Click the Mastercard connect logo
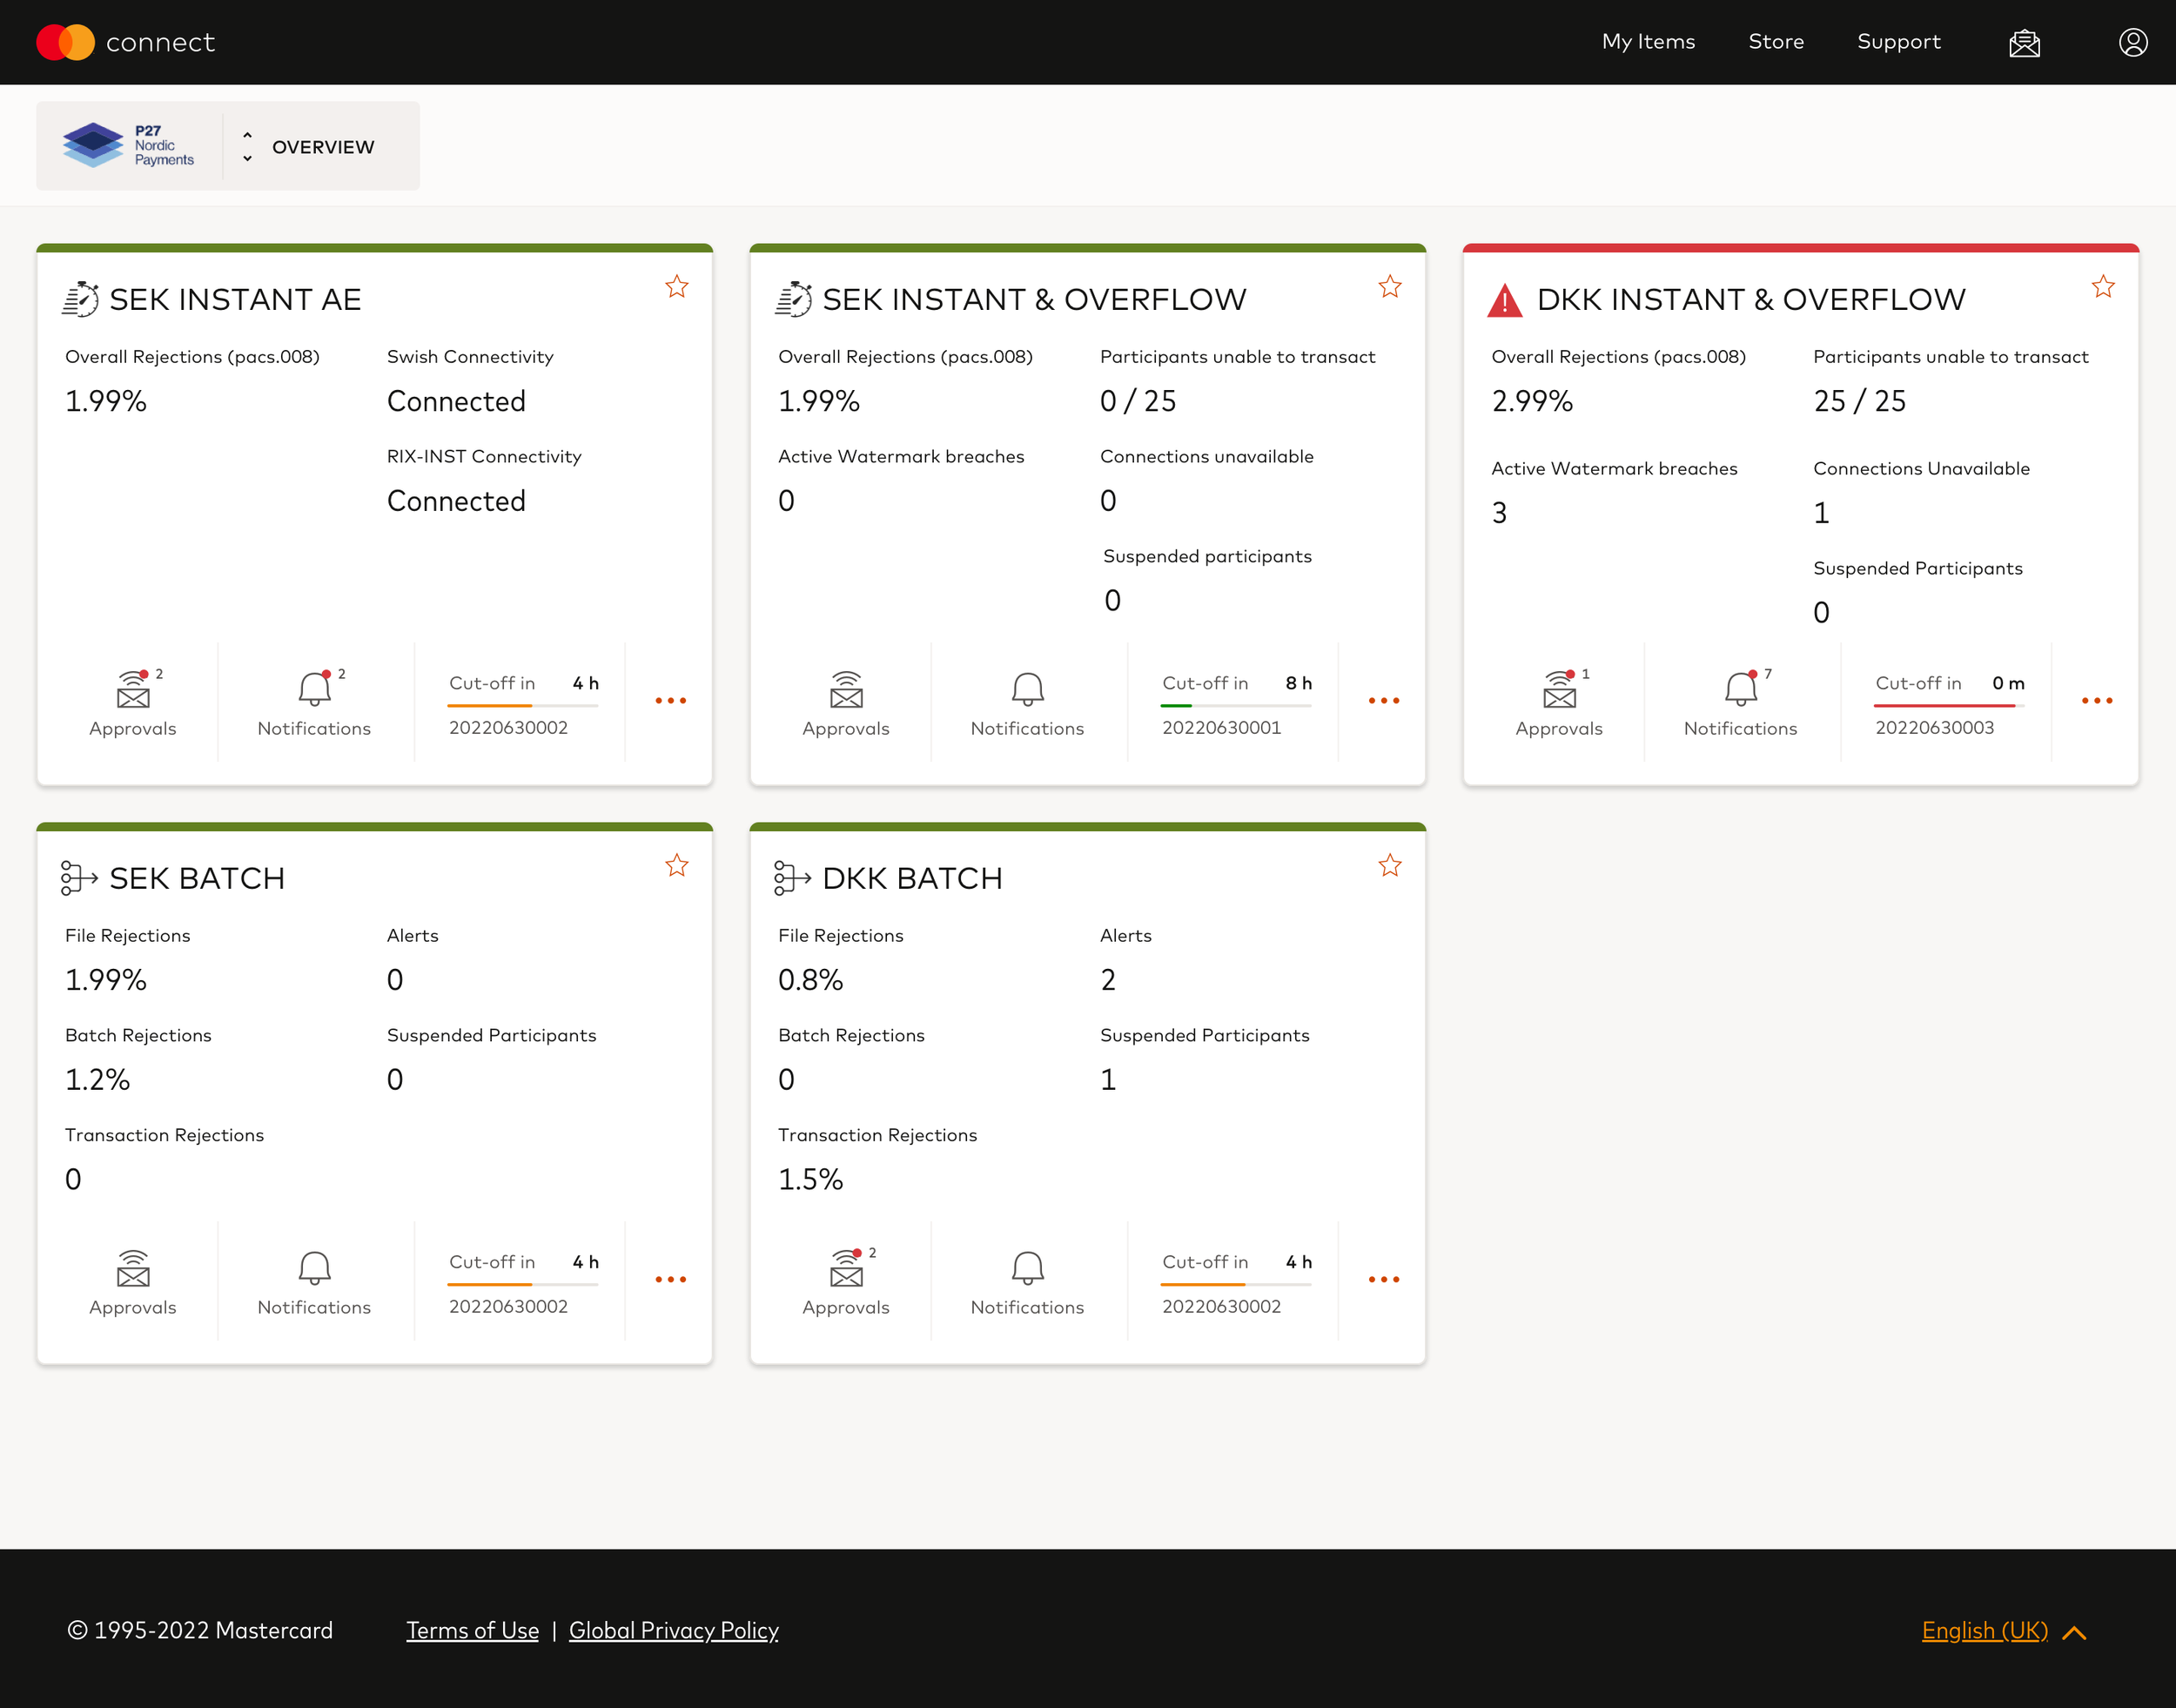This screenshot has width=2176, height=1708. (x=126, y=42)
